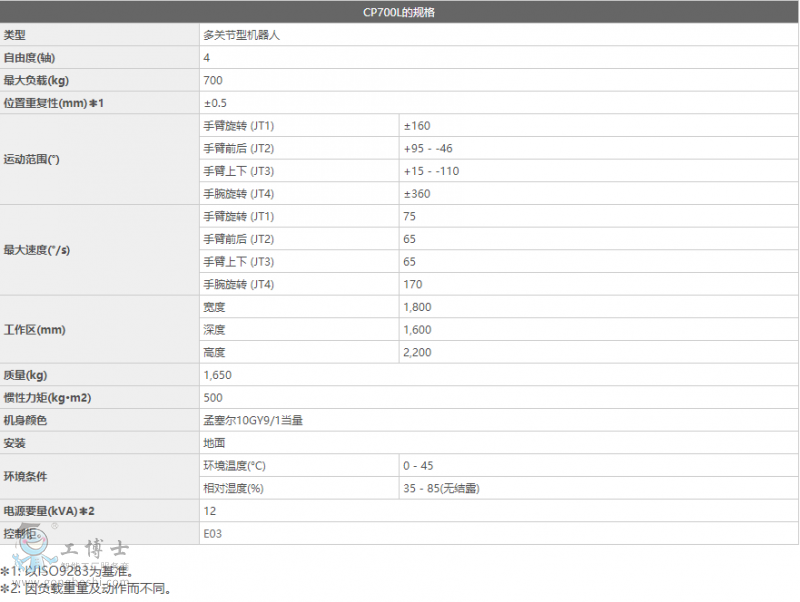
Task: Click the ±360 wrist rotation value
Action: 417,194
